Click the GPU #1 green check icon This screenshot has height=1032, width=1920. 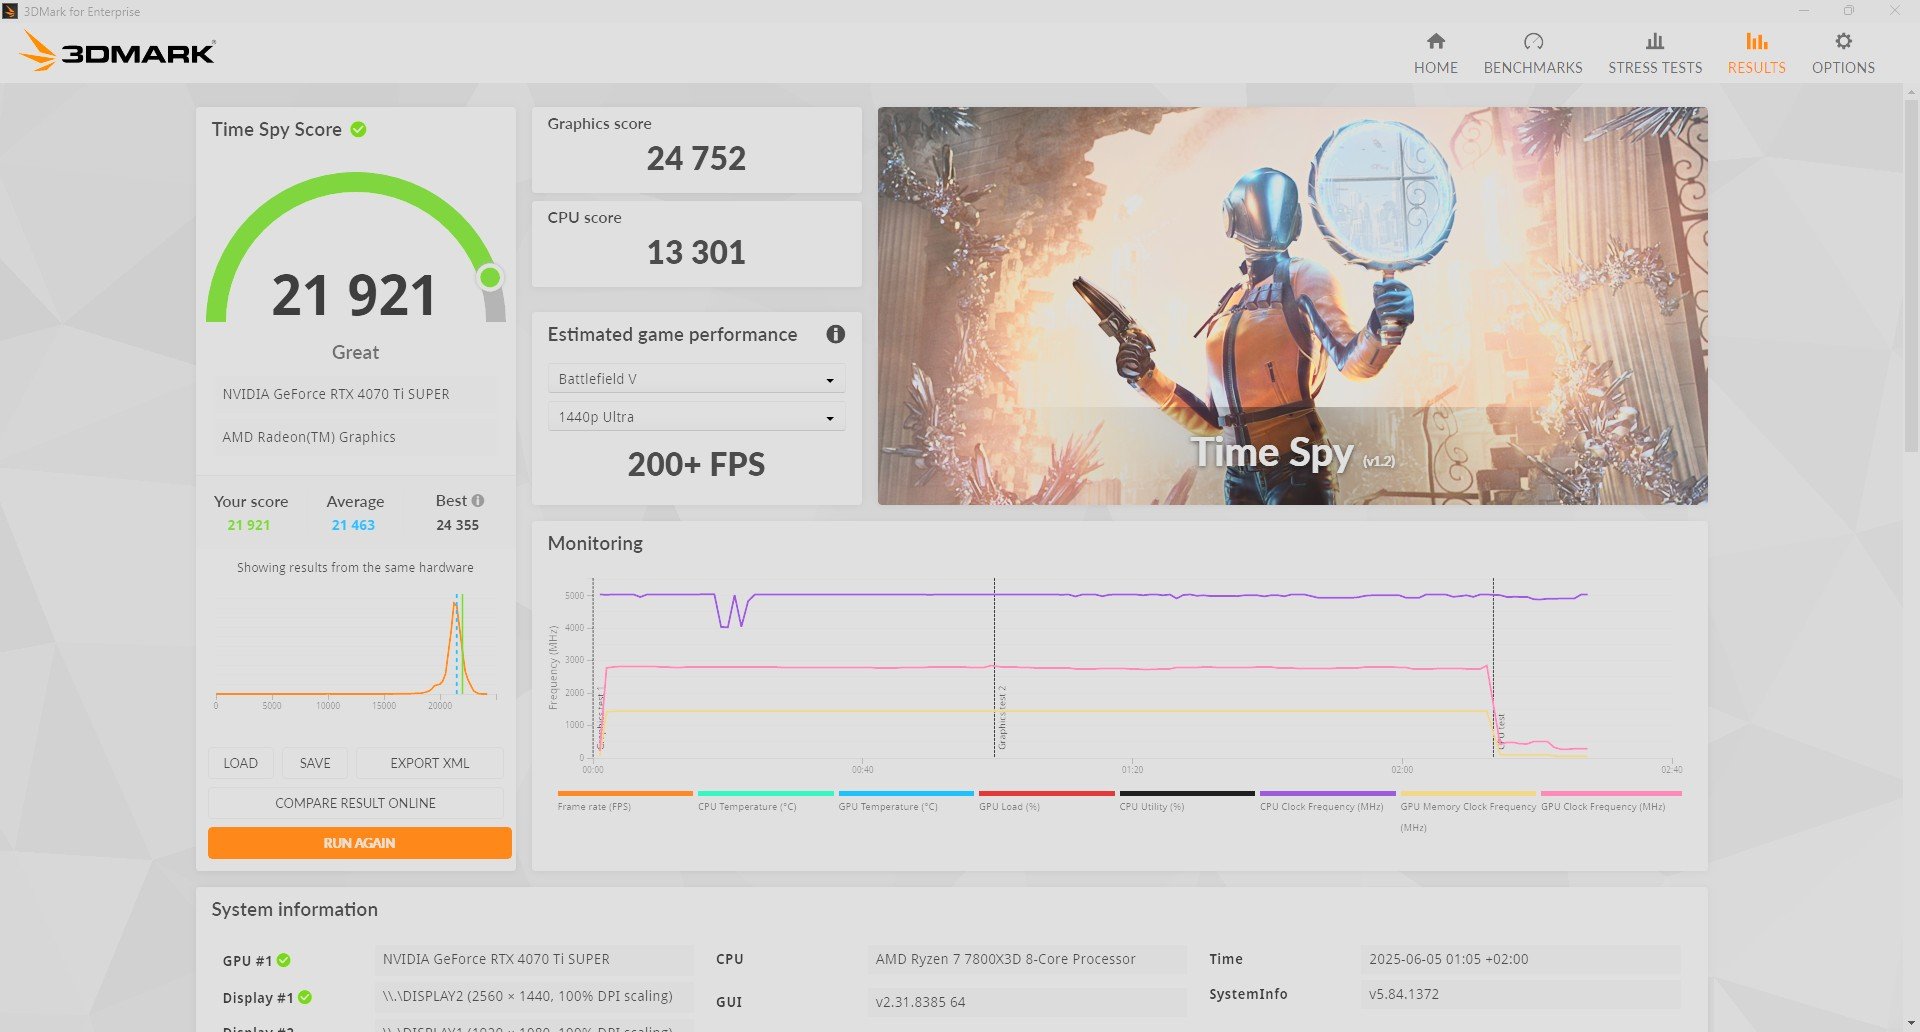pos(284,960)
